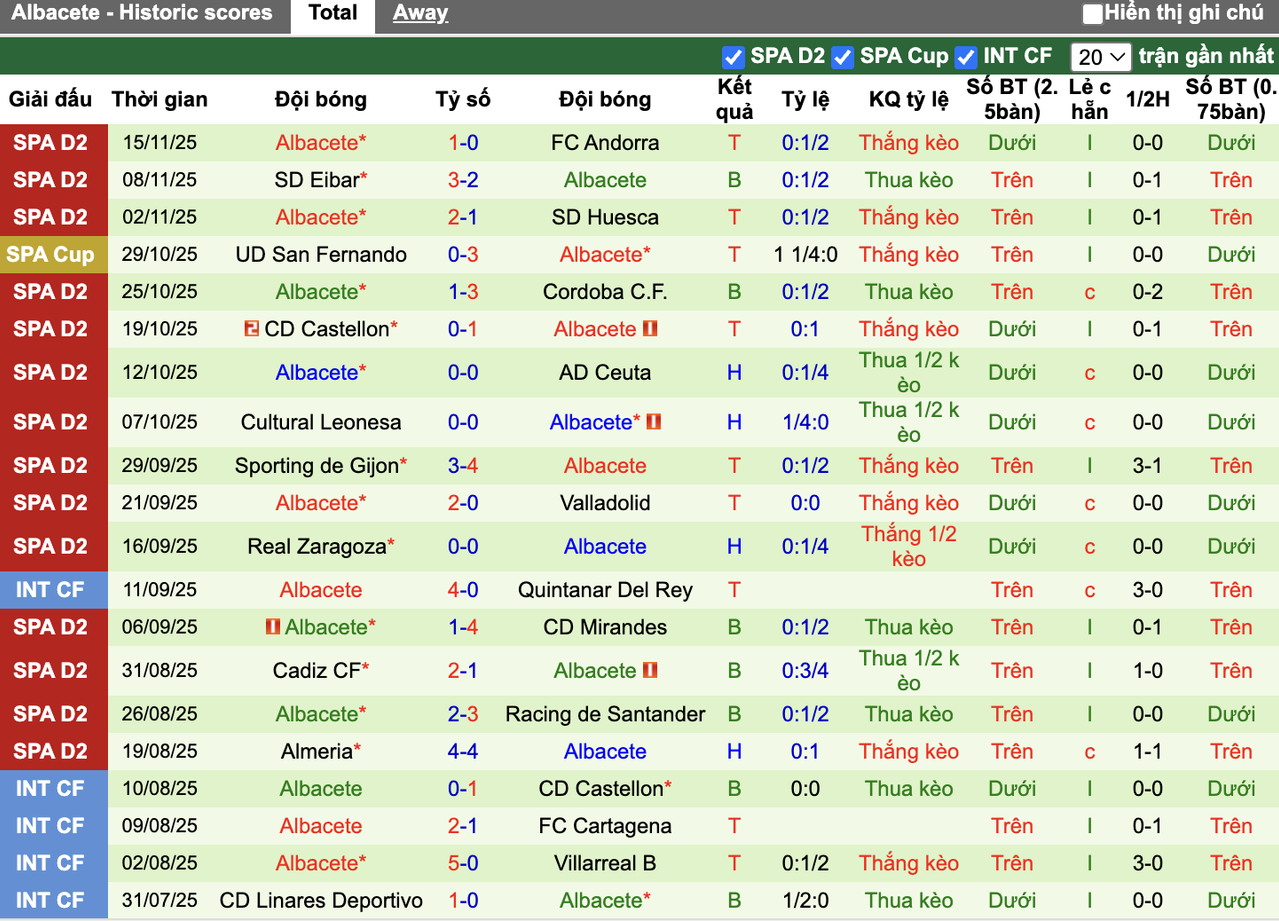
Task: Click the date 21/09/25
Action: tap(160, 503)
